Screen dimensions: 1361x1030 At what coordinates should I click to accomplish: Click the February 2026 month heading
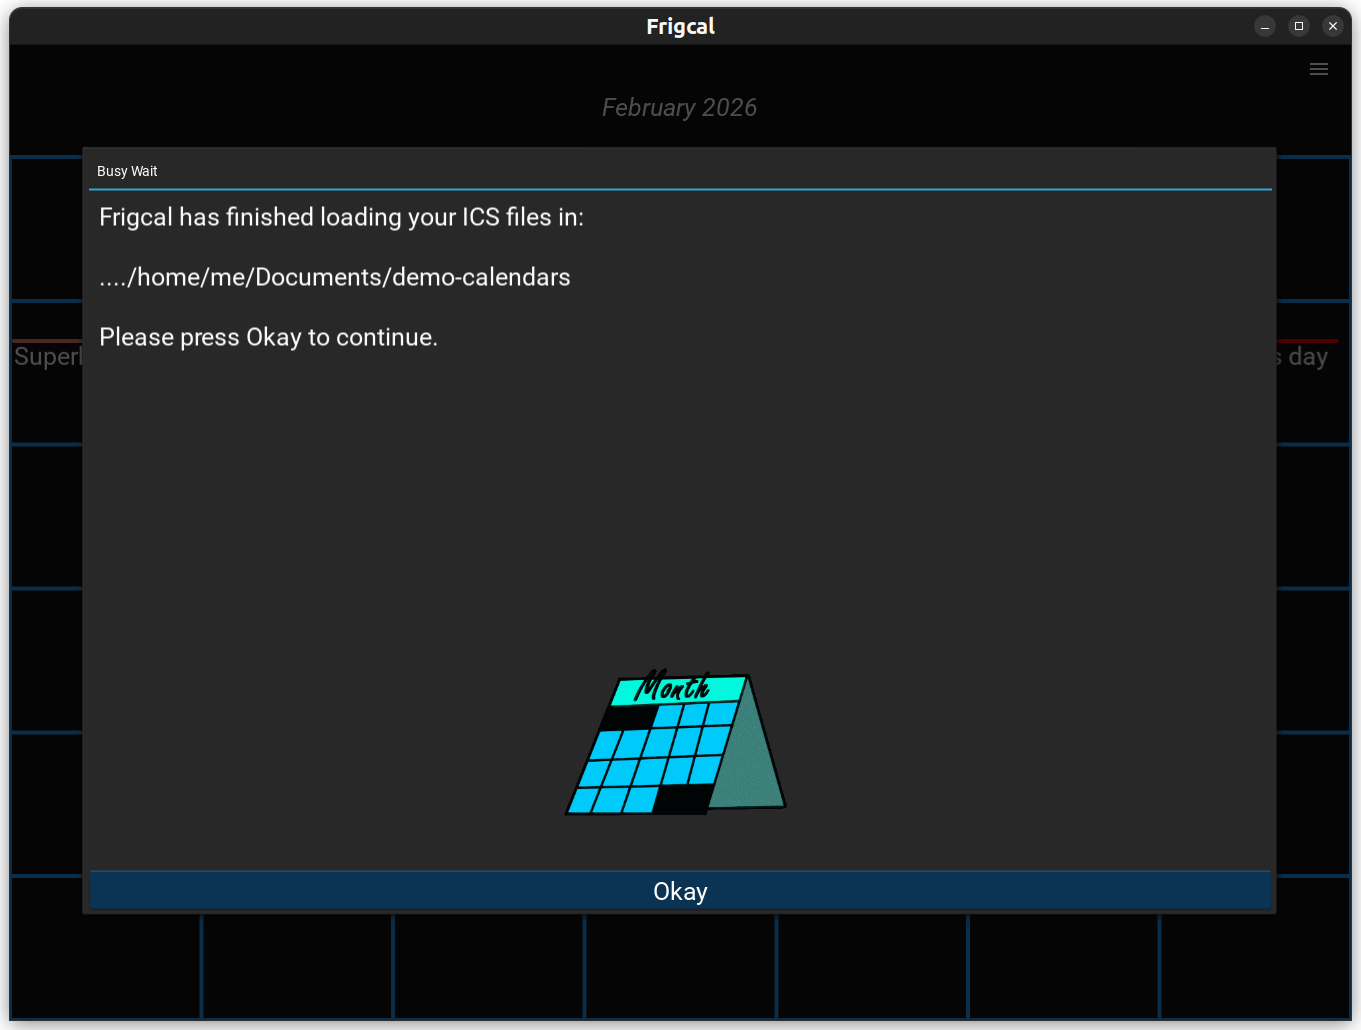click(x=679, y=108)
